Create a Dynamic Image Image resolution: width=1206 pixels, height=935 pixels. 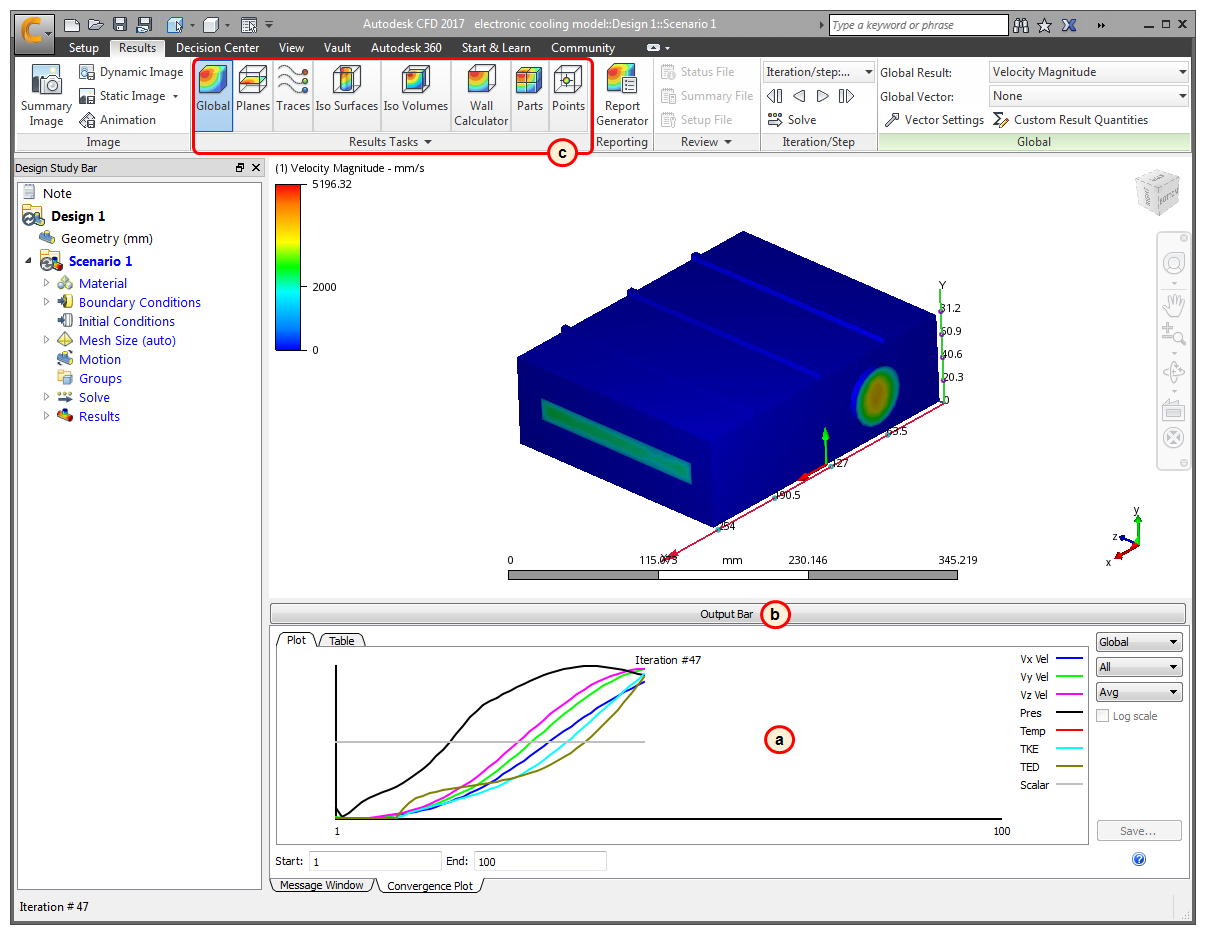coord(131,72)
